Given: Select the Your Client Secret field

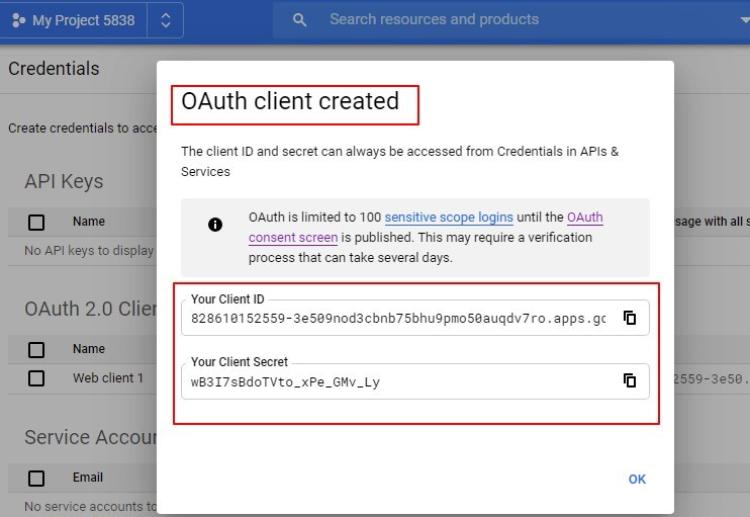Looking at the screenshot, I should (x=415, y=381).
